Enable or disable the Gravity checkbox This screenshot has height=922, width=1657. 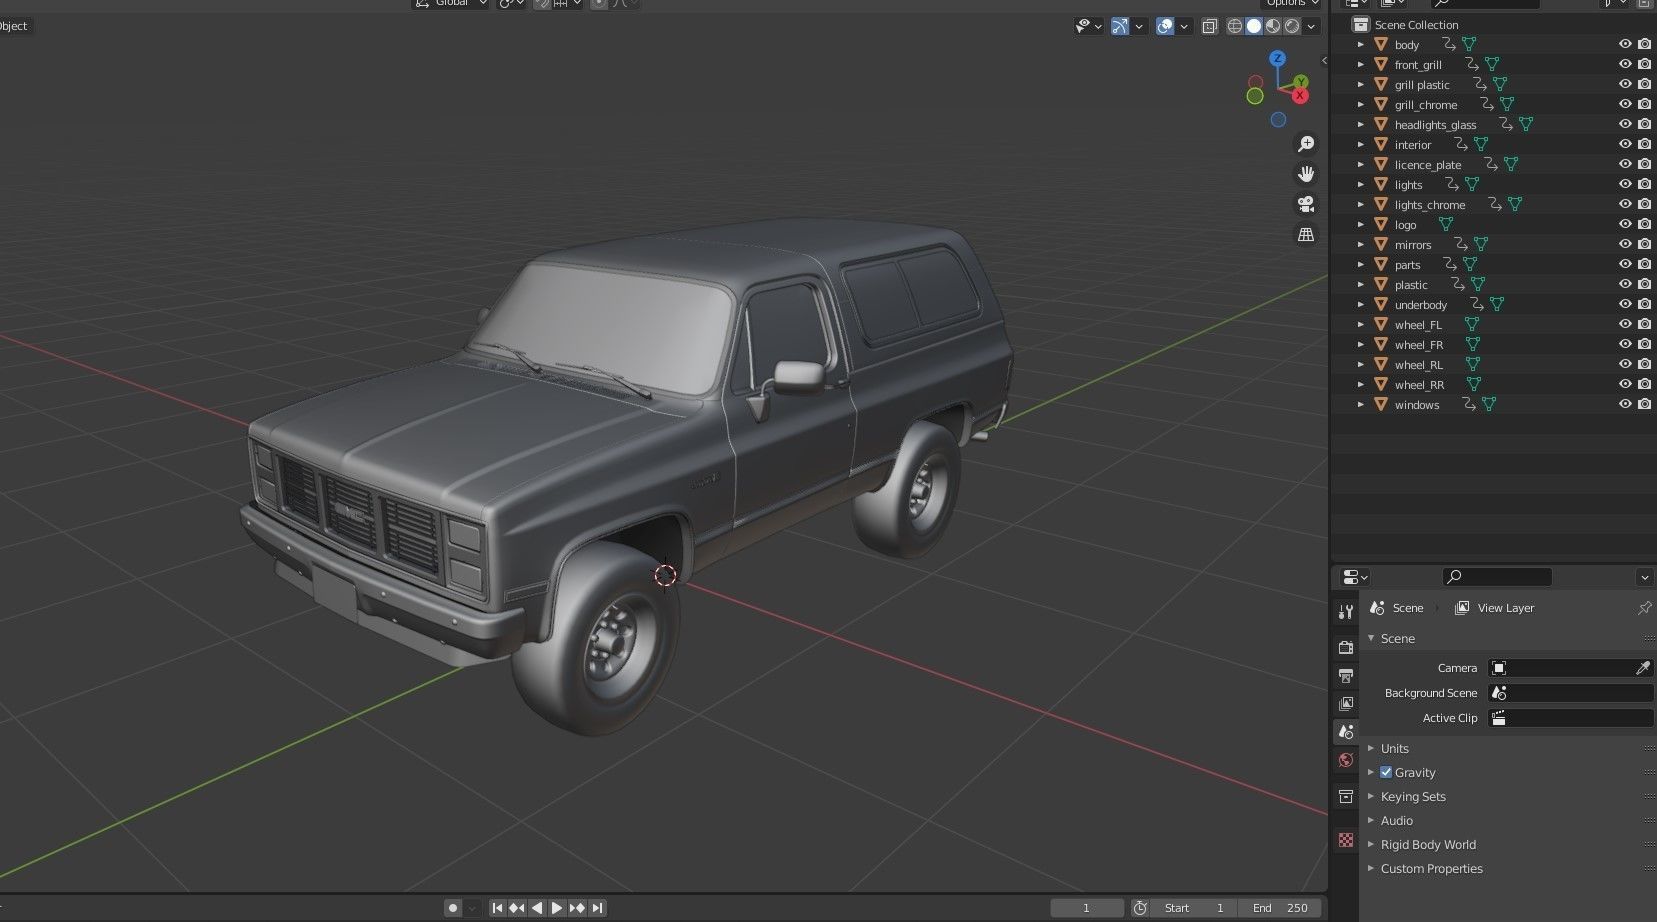pyautogui.click(x=1386, y=772)
